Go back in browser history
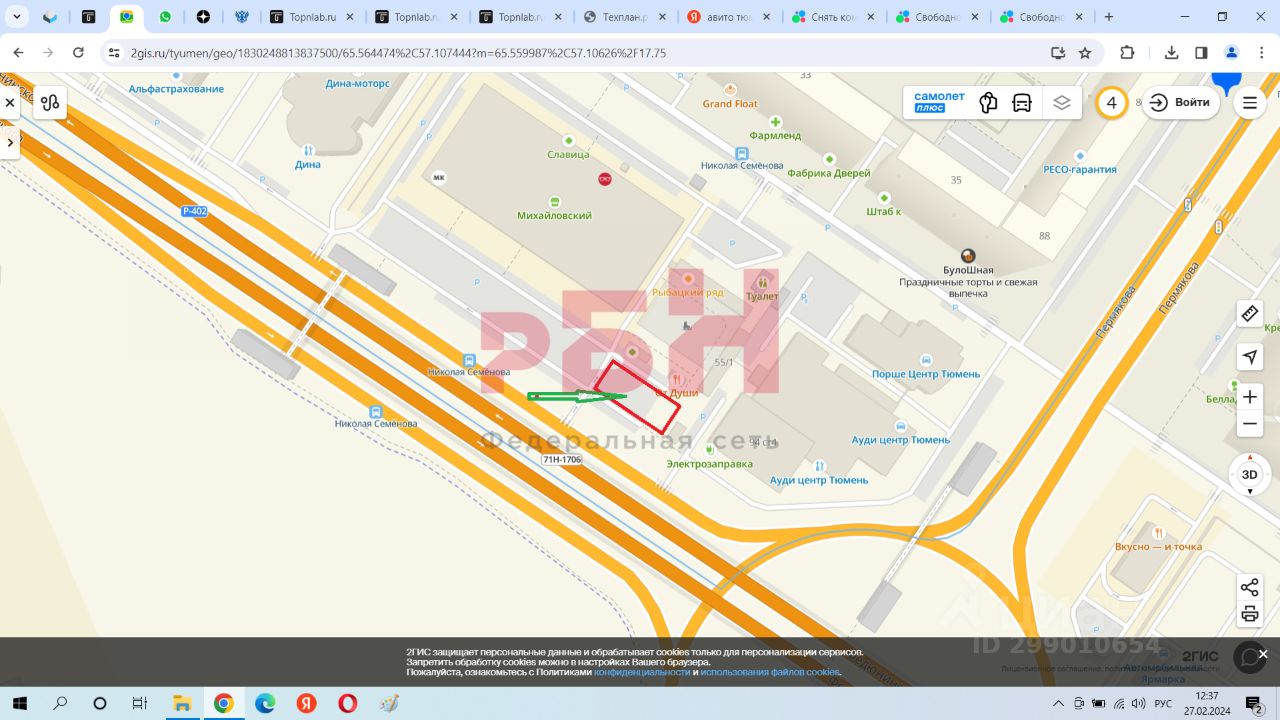 [18, 53]
